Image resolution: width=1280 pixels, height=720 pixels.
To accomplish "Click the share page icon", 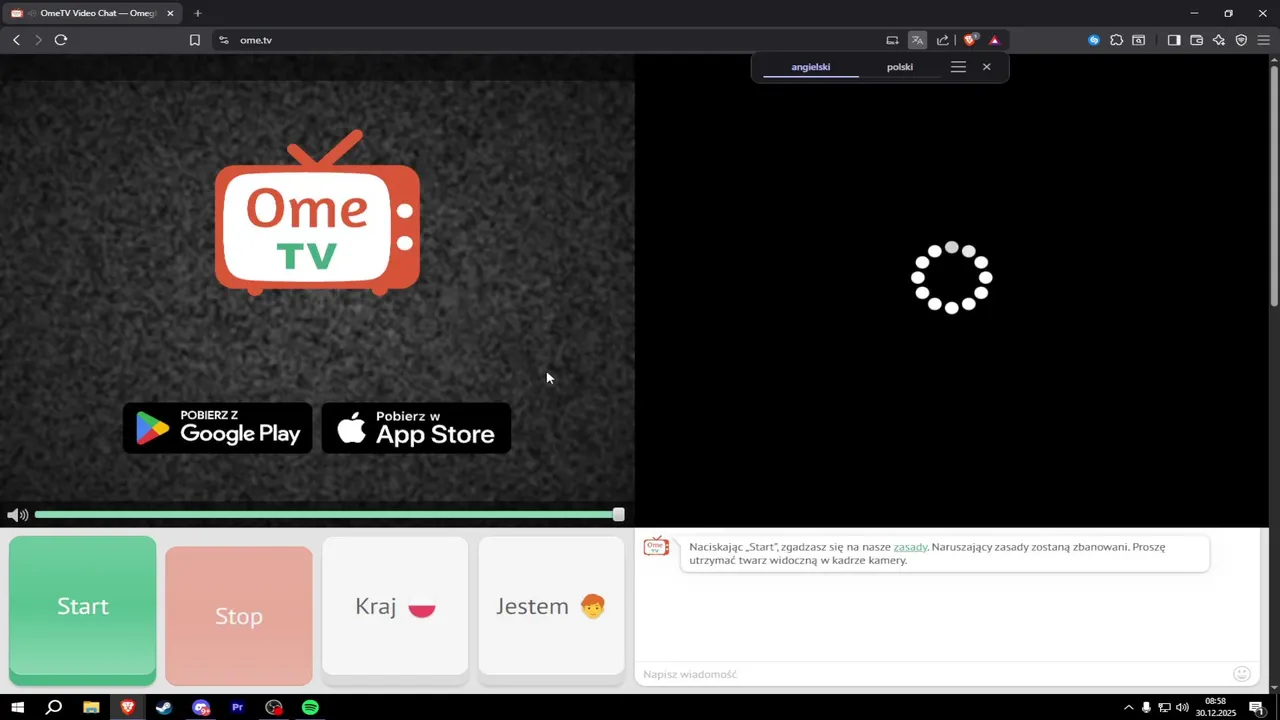I will click(942, 40).
